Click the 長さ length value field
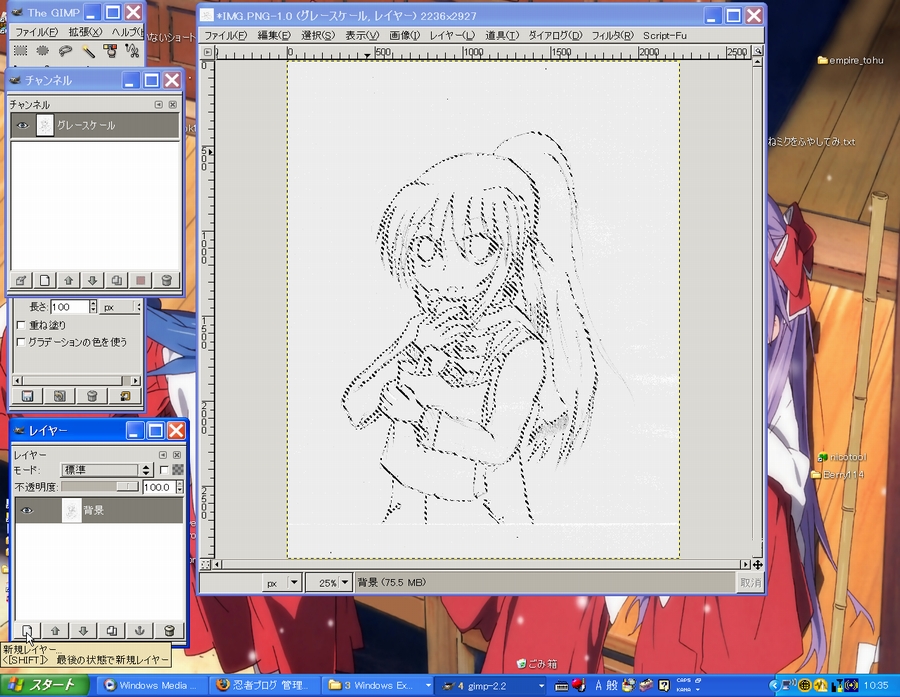 point(70,307)
